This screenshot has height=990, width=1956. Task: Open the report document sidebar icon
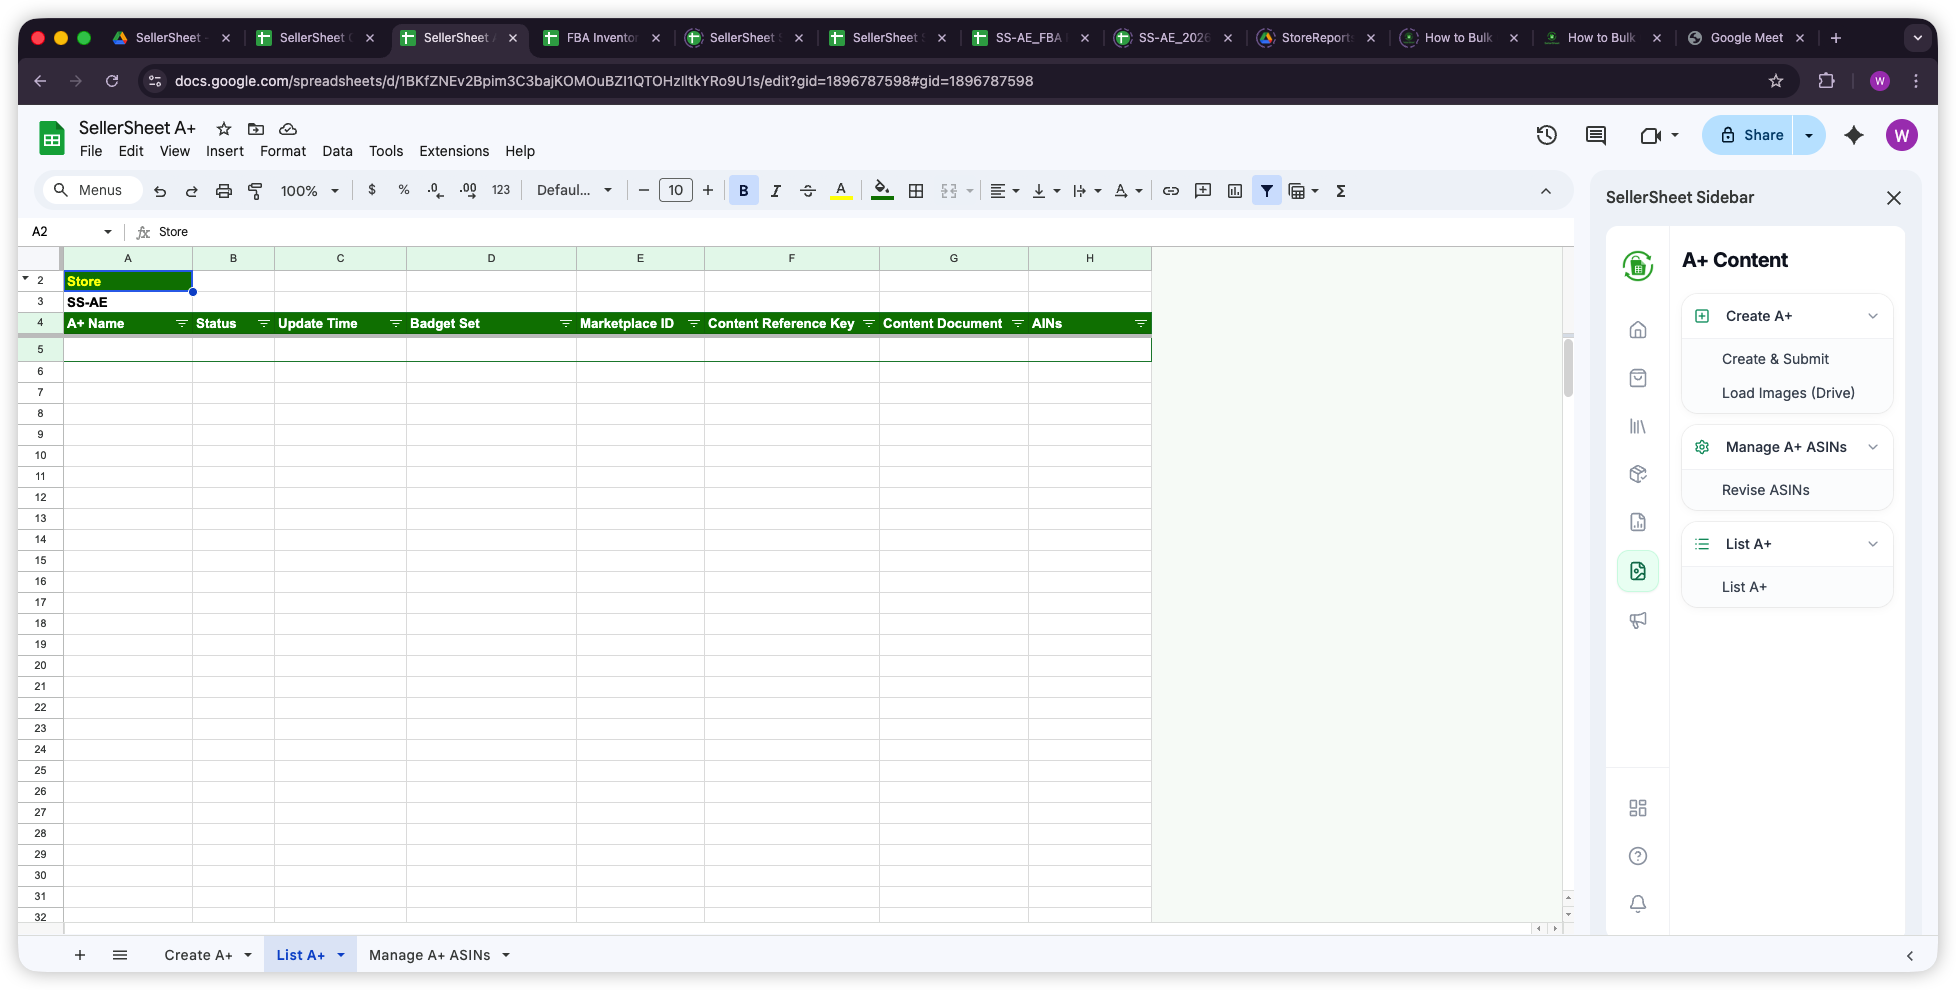[x=1638, y=521]
